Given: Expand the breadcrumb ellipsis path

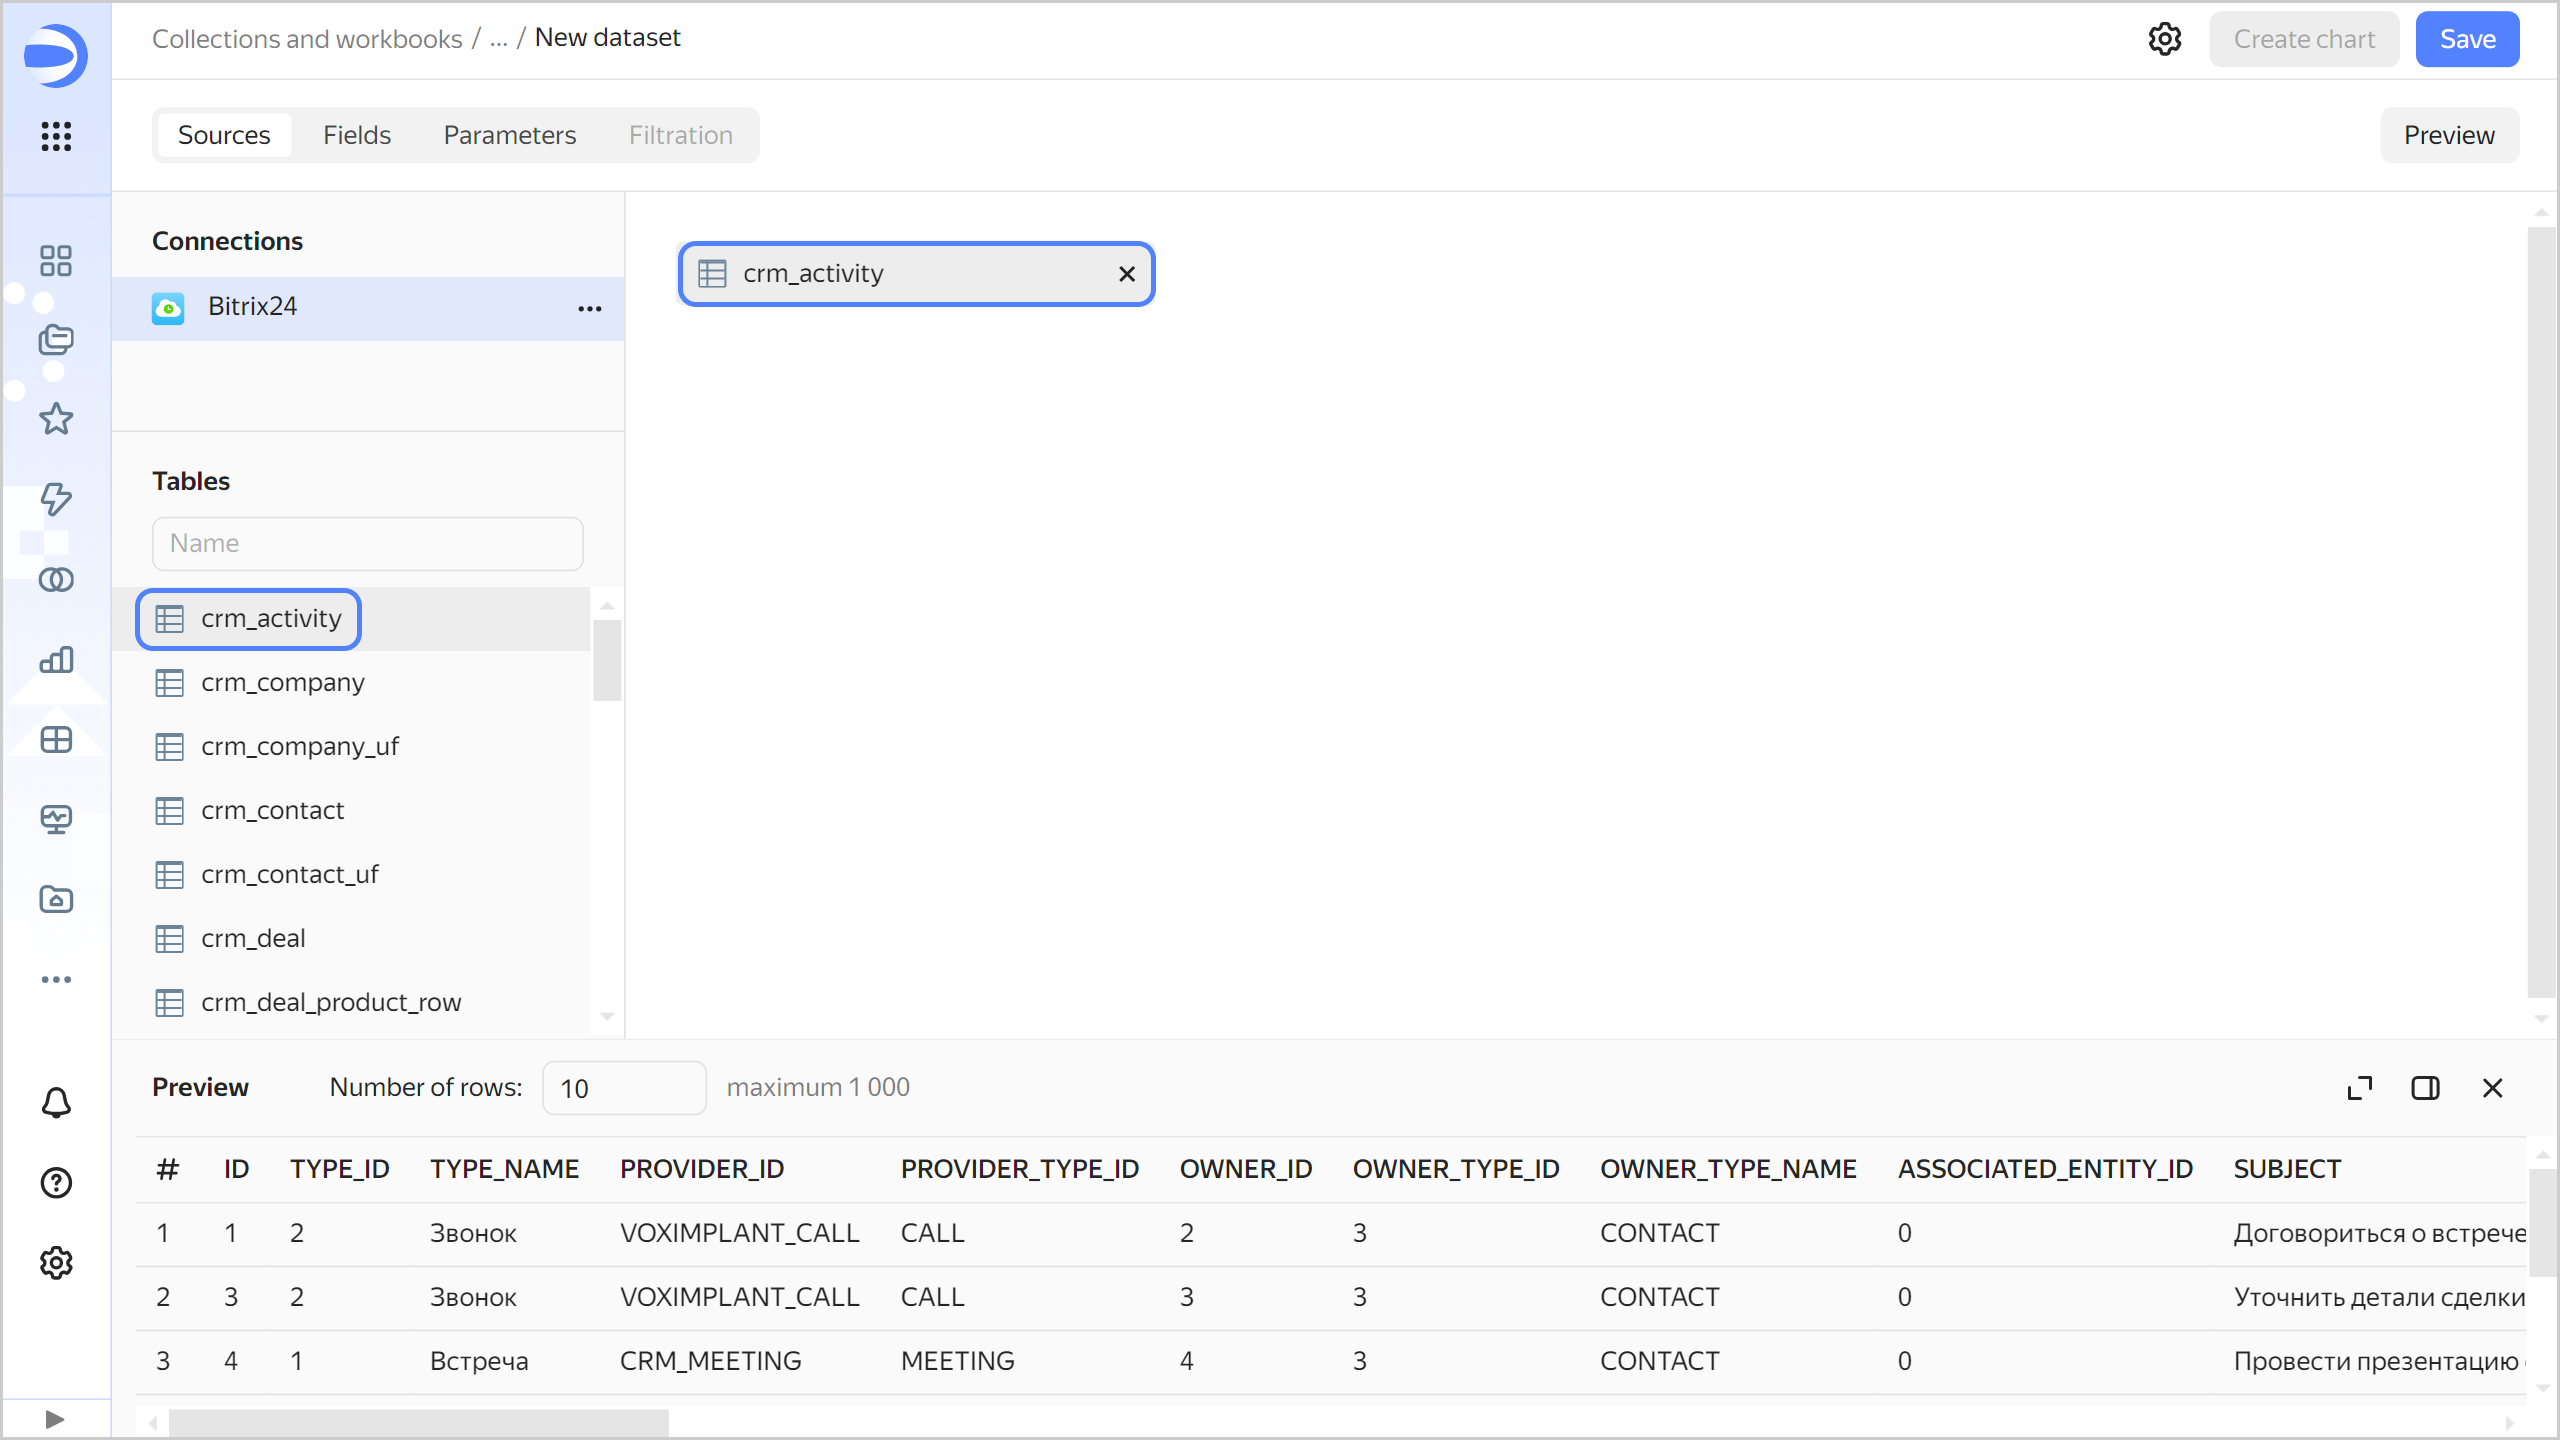Looking at the screenshot, I should click(499, 39).
